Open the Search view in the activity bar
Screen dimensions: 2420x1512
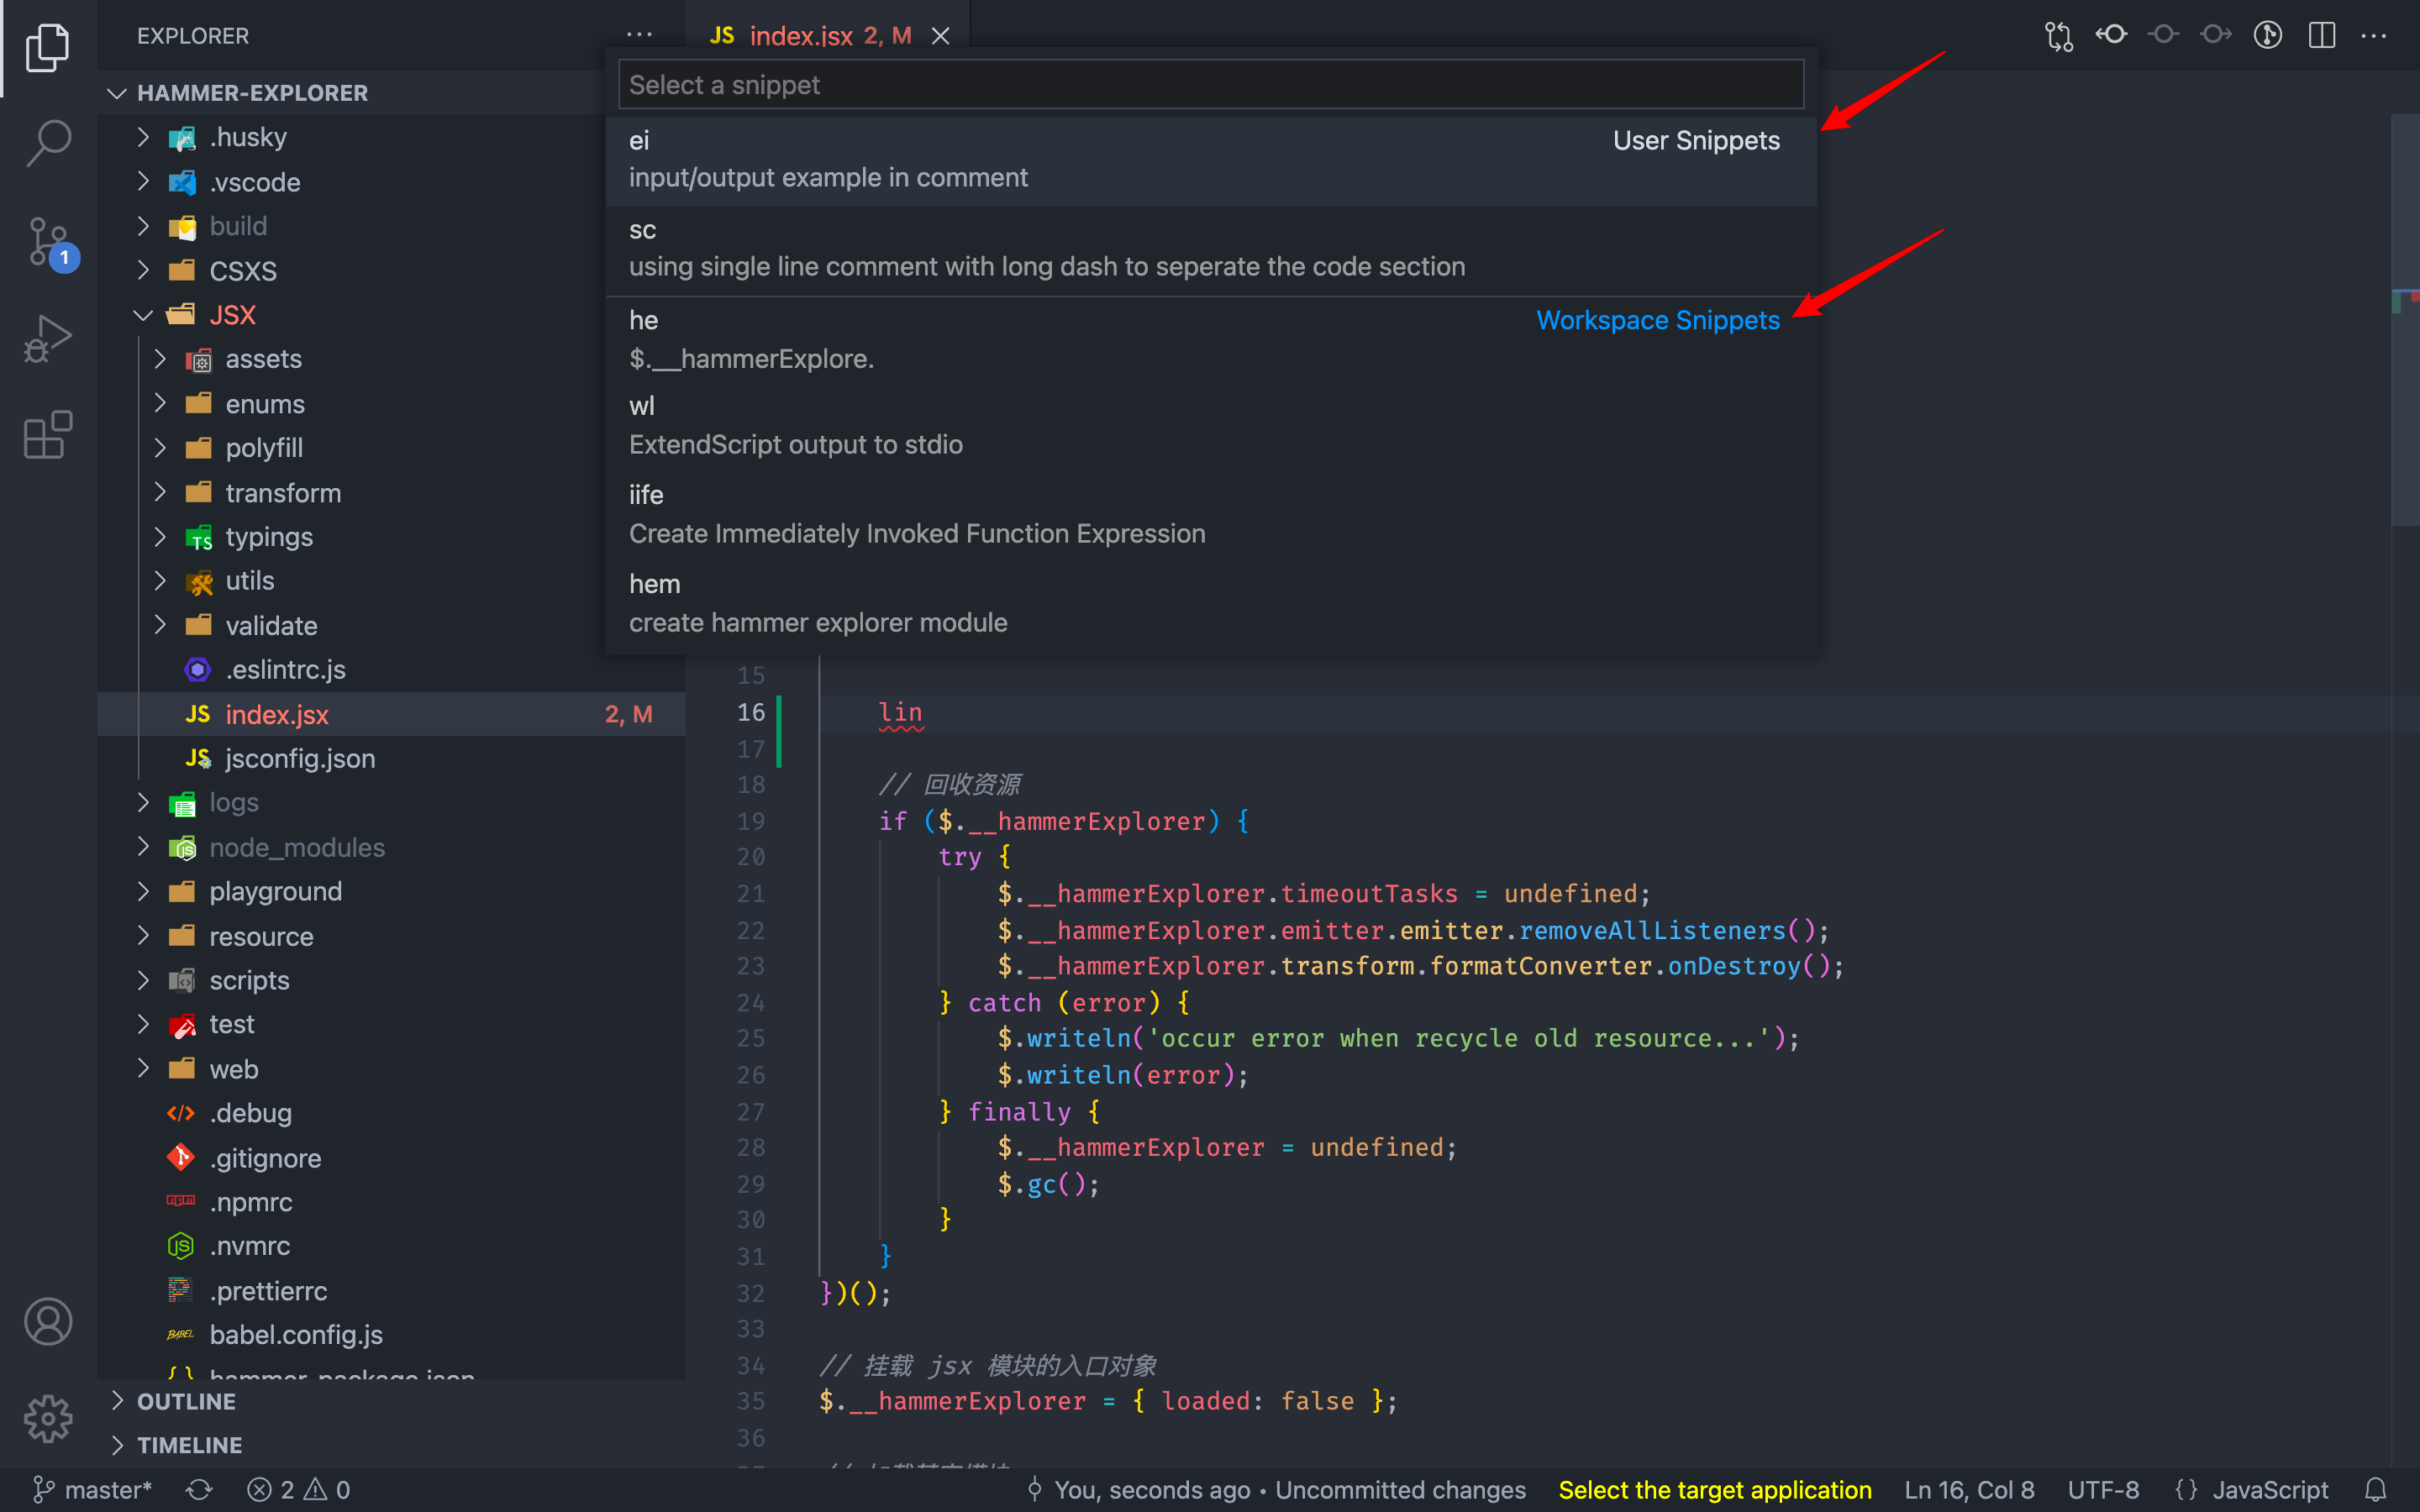48,143
